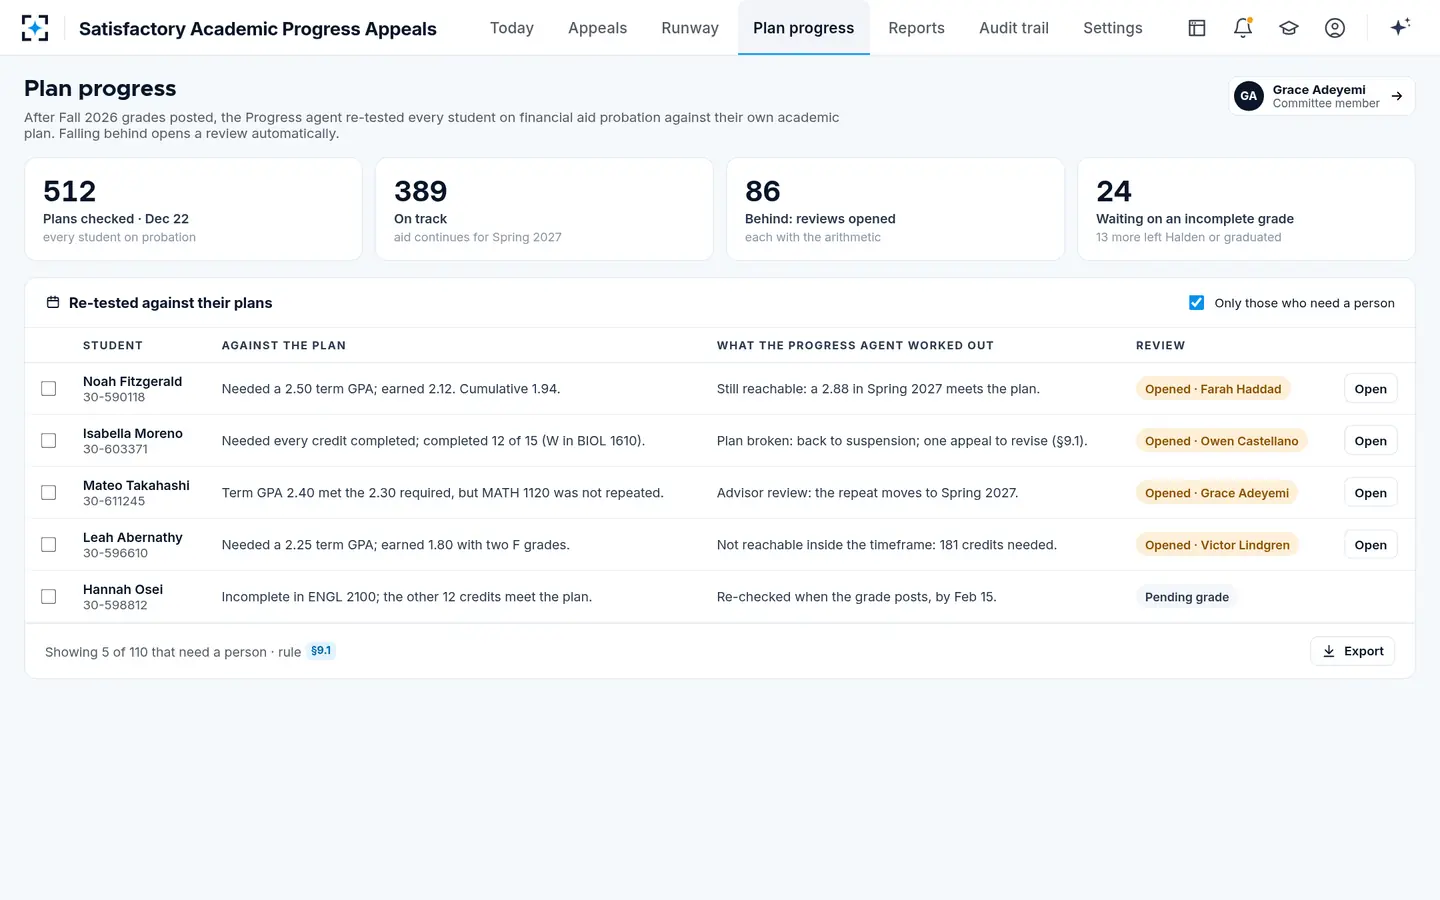Launch the sparkle assistant icon
The height and width of the screenshot is (900, 1440).
[x=1400, y=28]
